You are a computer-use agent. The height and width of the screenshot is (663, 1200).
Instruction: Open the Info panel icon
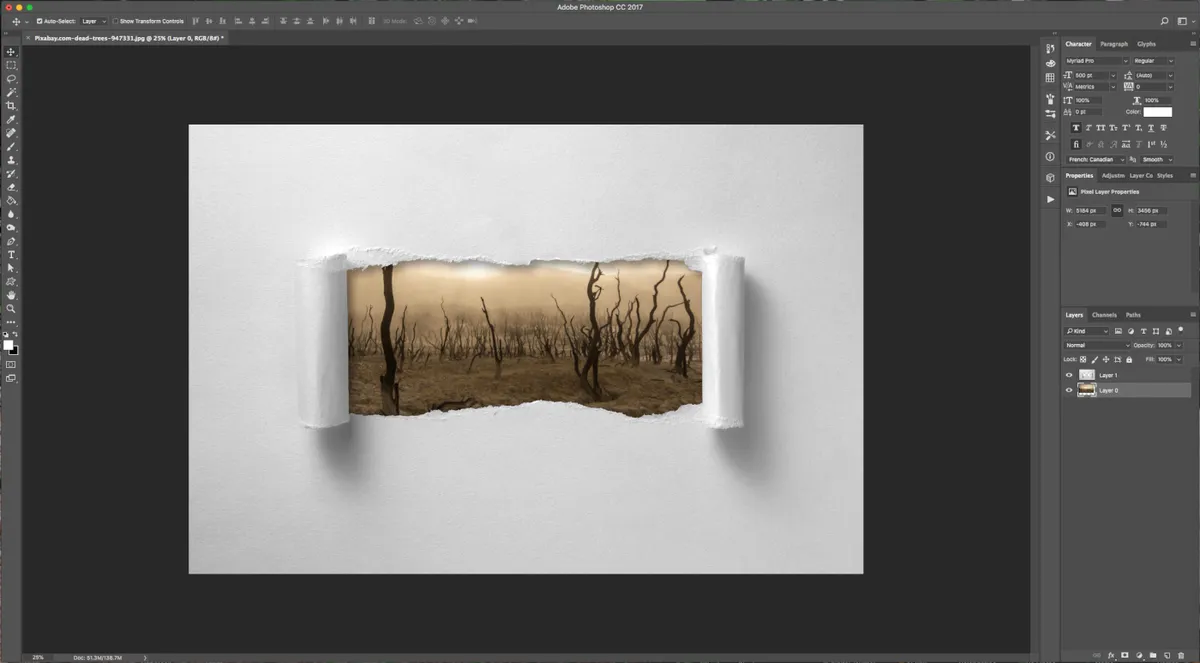click(1050, 157)
